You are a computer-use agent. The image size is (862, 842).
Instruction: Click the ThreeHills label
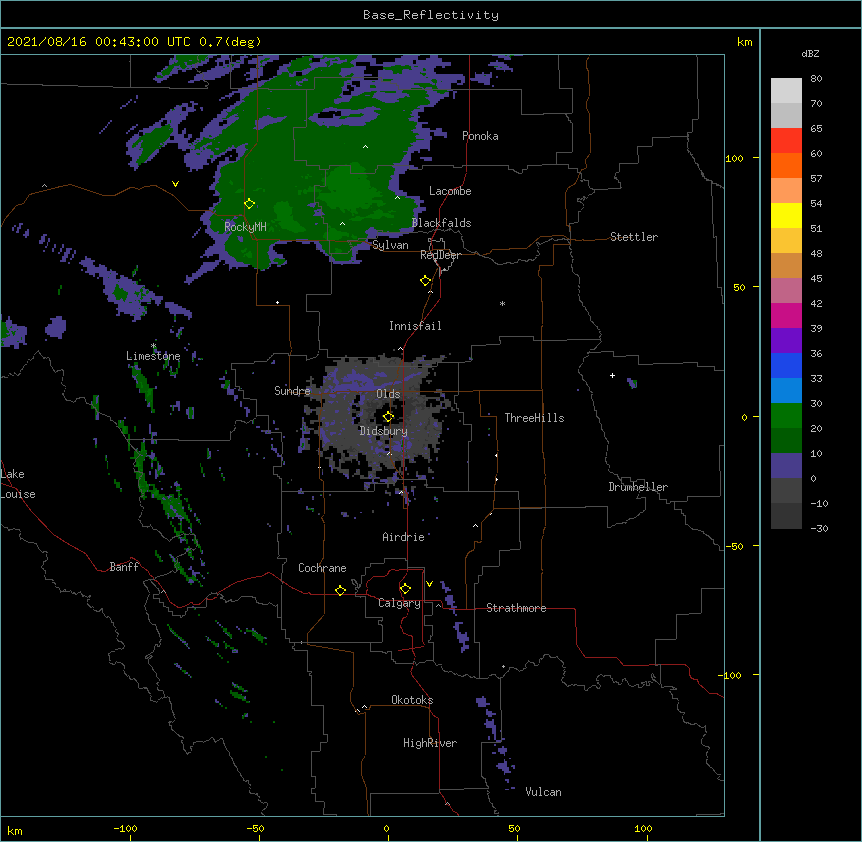534,418
